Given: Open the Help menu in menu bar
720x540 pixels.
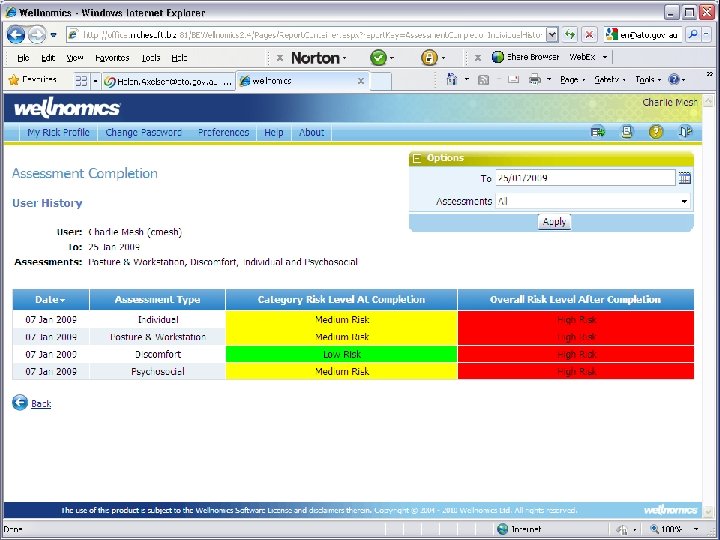Looking at the screenshot, I should (x=179, y=58).
